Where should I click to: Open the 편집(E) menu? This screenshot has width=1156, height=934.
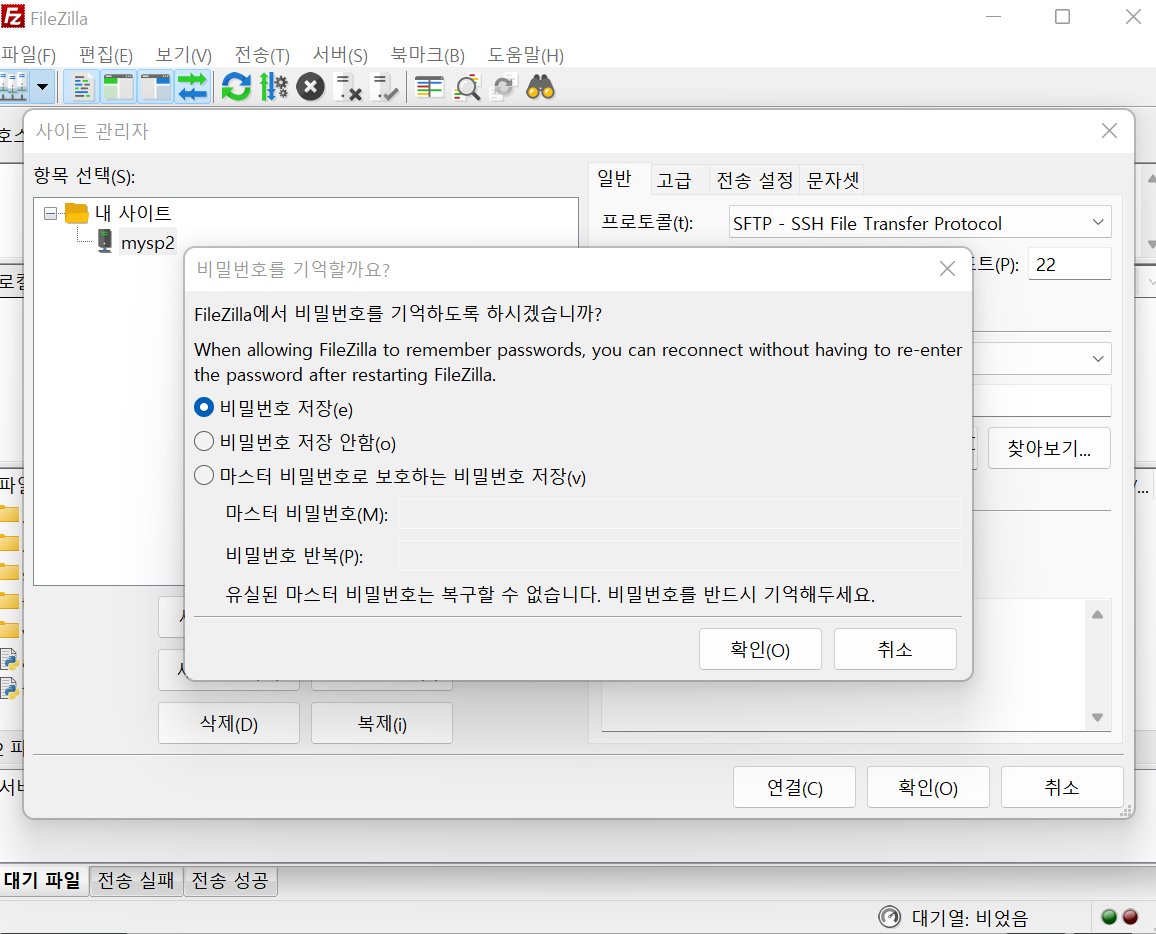tap(105, 55)
